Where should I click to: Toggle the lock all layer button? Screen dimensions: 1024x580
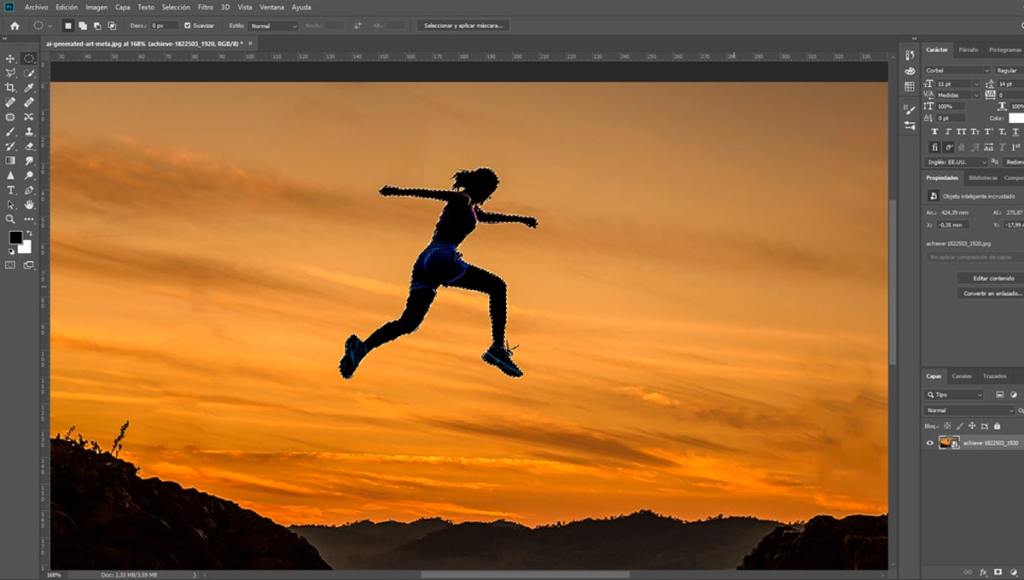pos(996,426)
